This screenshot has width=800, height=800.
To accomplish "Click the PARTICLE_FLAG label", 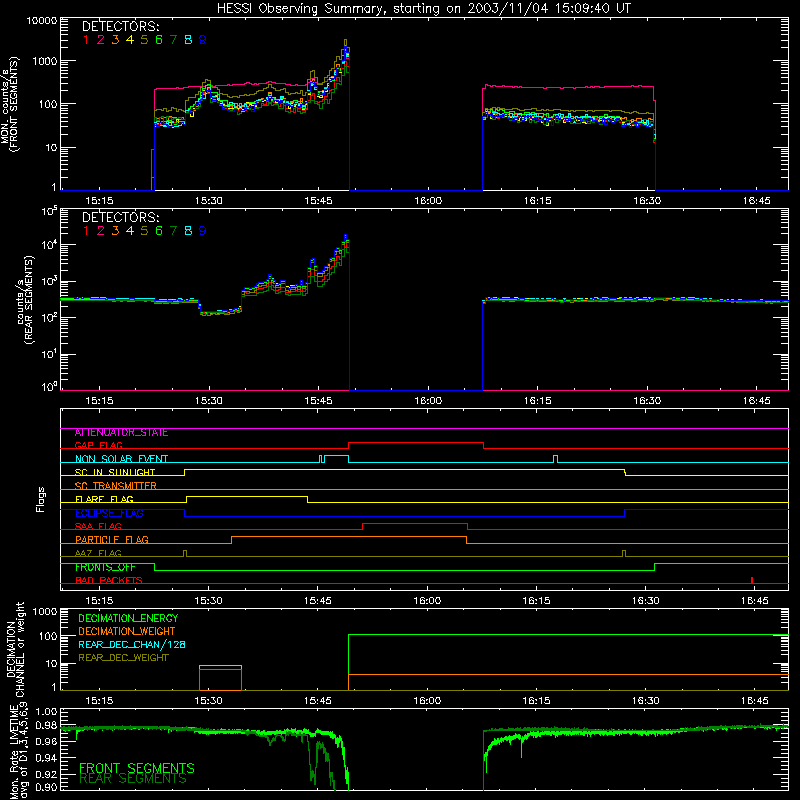I will [x=112, y=540].
